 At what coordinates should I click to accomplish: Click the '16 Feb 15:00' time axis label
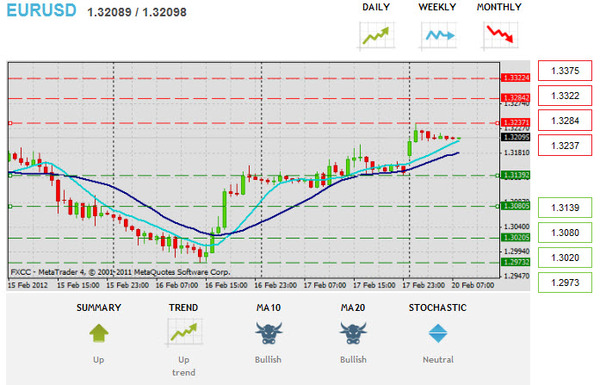226,285
